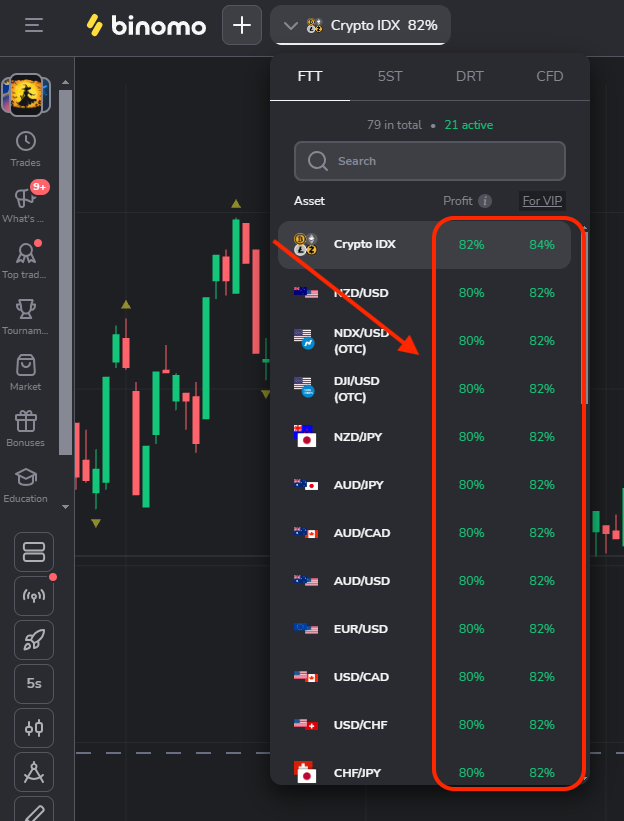The image size is (624, 821).
Task: Open the Bonuses gift icon
Action: coord(25,420)
